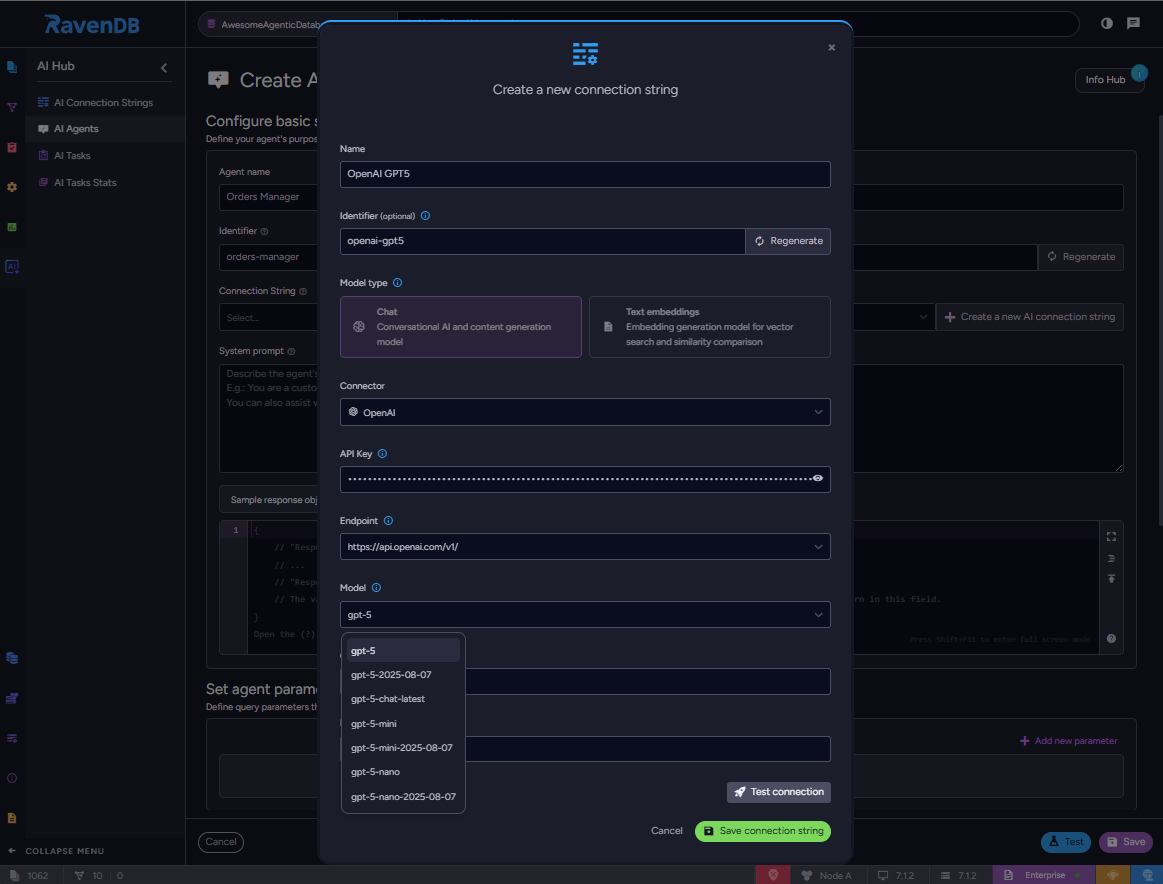The width and height of the screenshot is (1163, 884).
Task: Click the index count 10 in the status bar
Action: tap(90, 876)
